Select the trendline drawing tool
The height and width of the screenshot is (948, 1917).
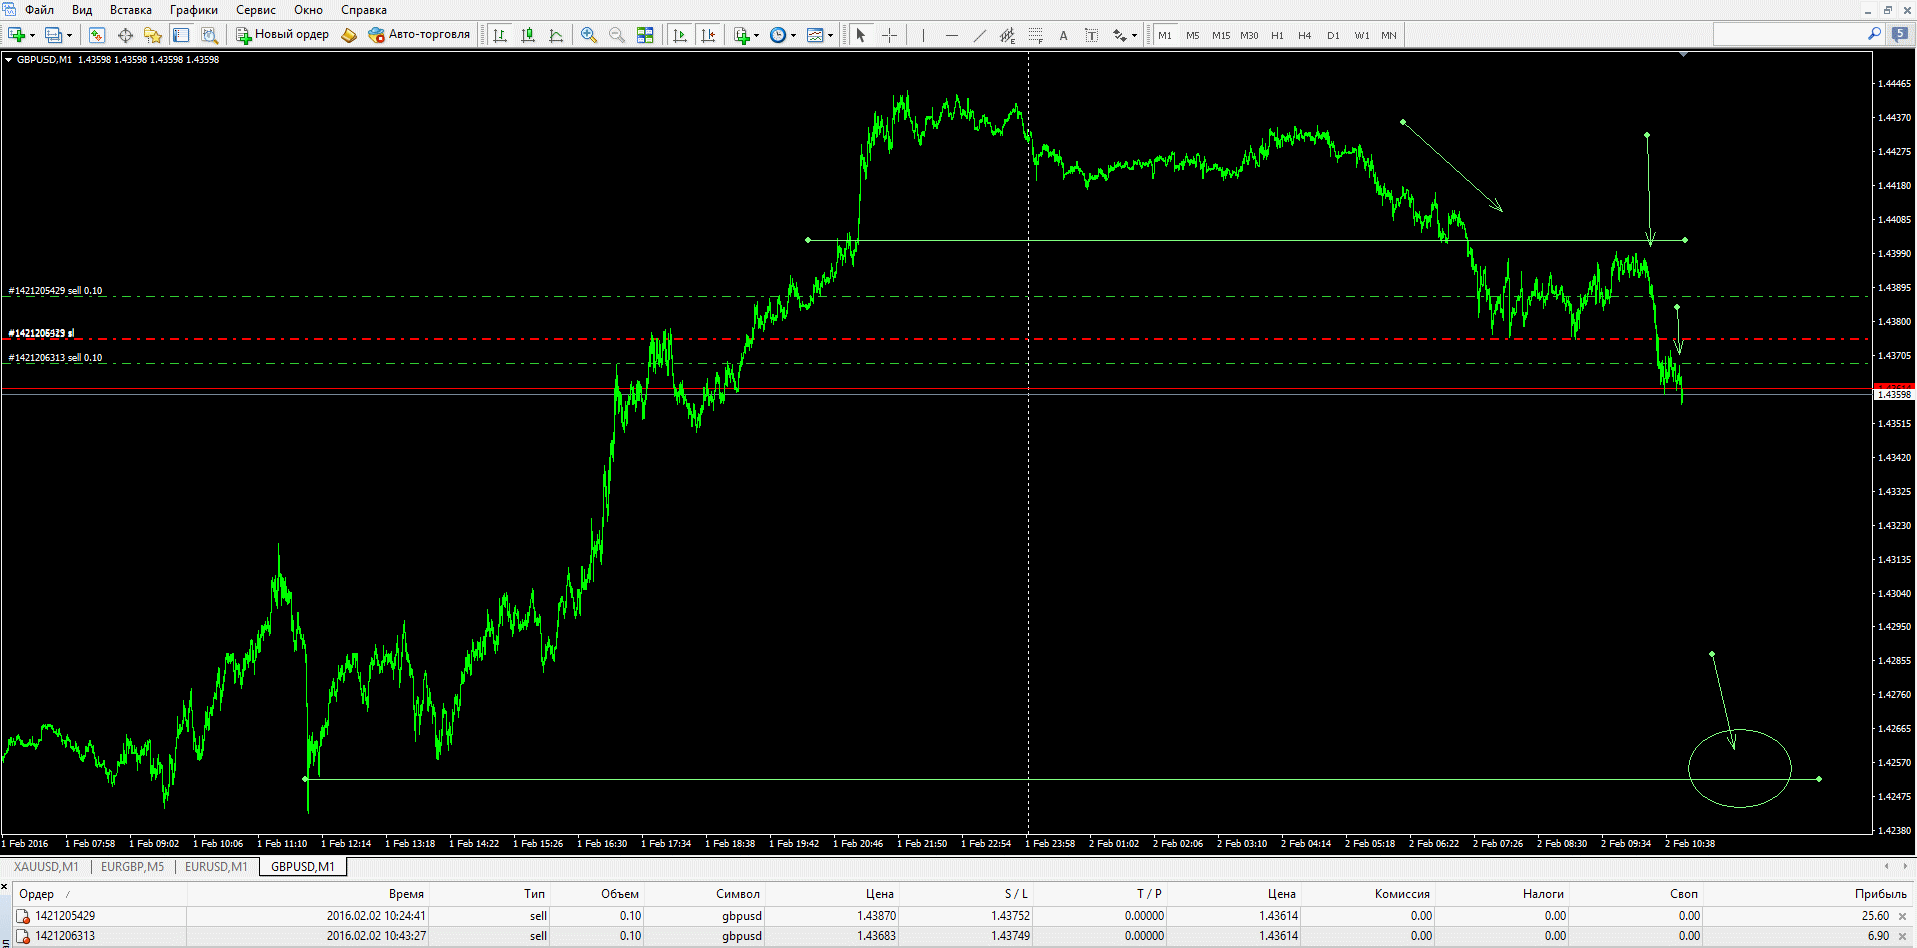[x=979, y=35]
